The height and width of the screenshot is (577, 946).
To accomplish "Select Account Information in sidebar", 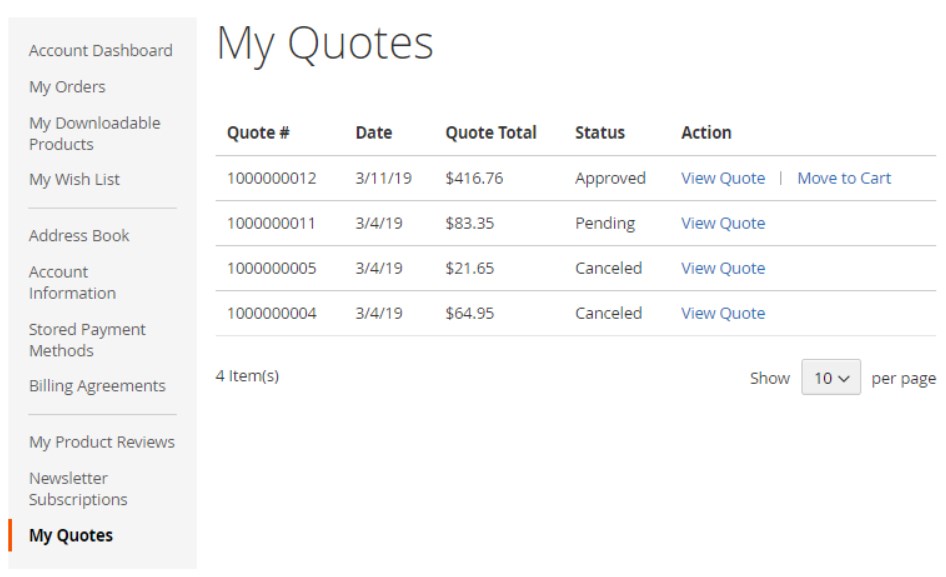I will point(72,282).
